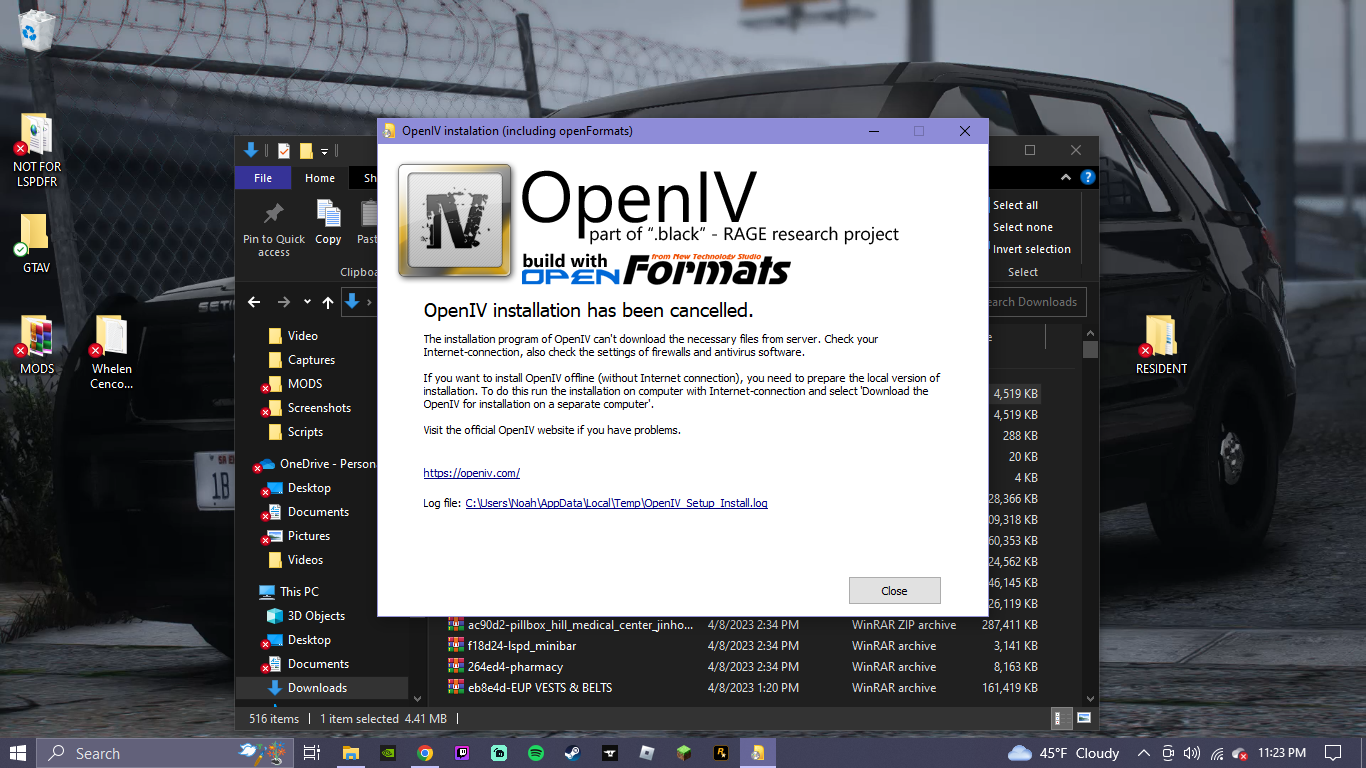1366x768 pixels.
Task: Open the OpenIV_Setup_Install.log file link
Action: (x=616, y=503)
